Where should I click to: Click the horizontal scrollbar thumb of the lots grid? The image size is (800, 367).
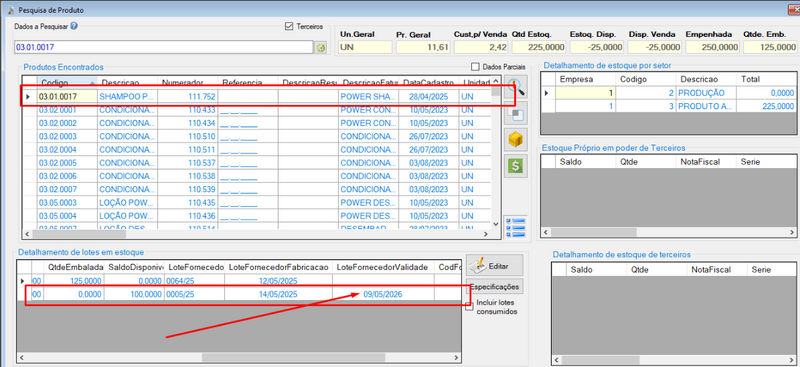point(293,357)
